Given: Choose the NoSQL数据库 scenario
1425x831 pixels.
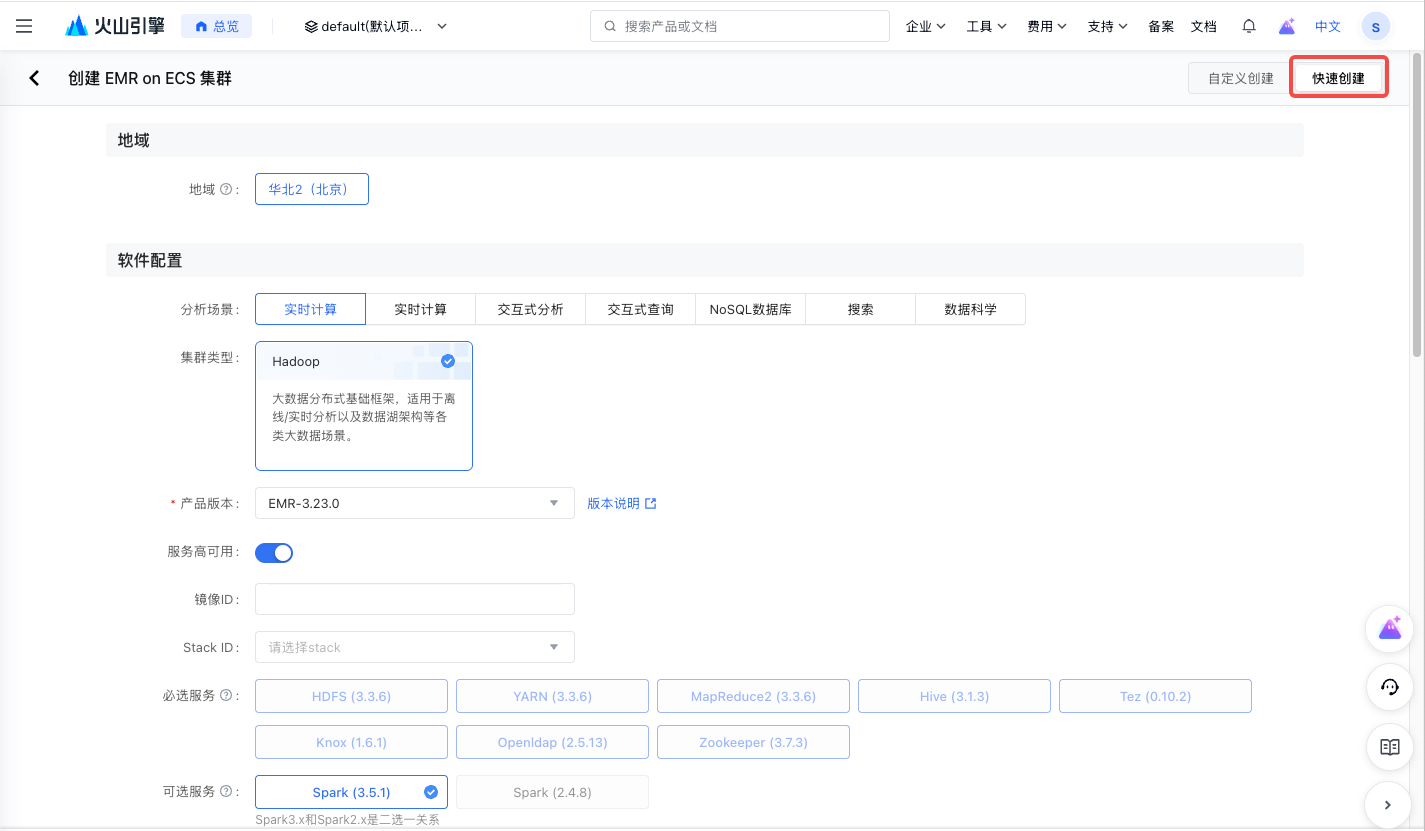Looking at the screenshot, I should tap(751, 309).
